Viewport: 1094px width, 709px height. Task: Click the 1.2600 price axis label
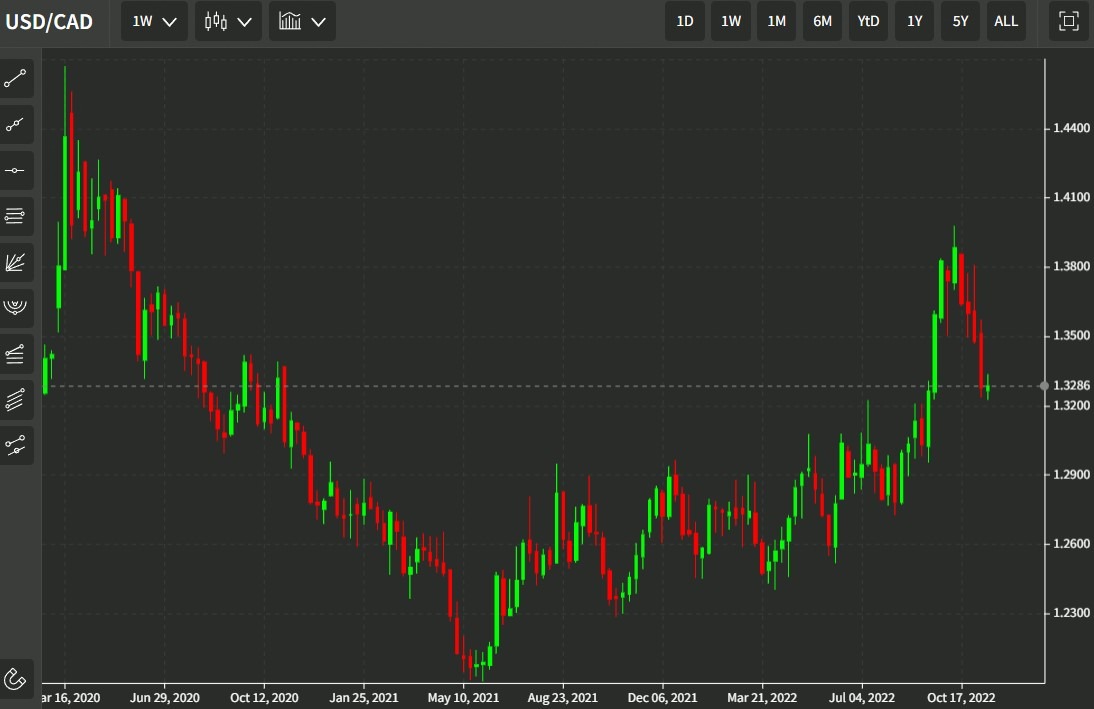click(1071, 544)
